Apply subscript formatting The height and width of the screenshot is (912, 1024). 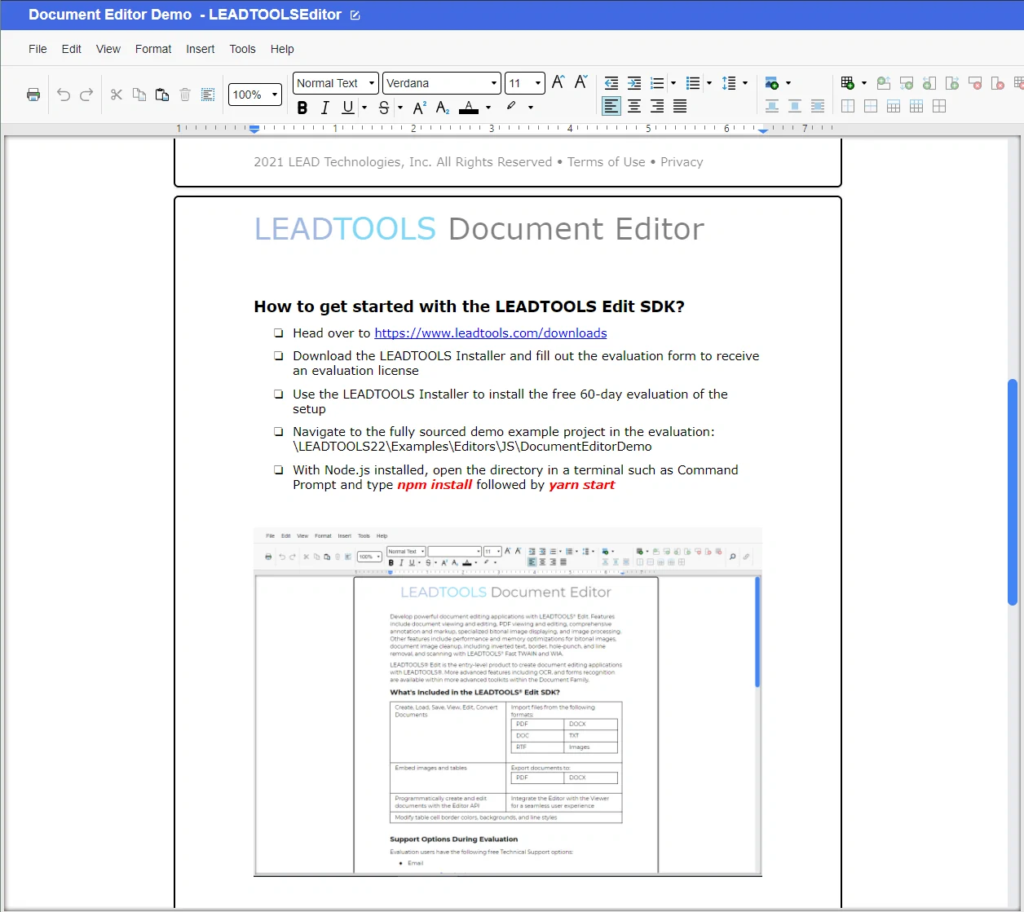pyautogui.click(x=441, y=106)
